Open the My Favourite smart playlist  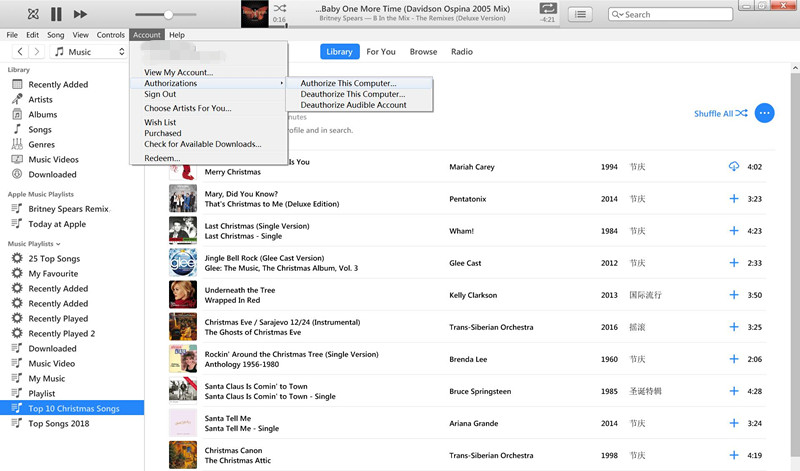[53, 274]
